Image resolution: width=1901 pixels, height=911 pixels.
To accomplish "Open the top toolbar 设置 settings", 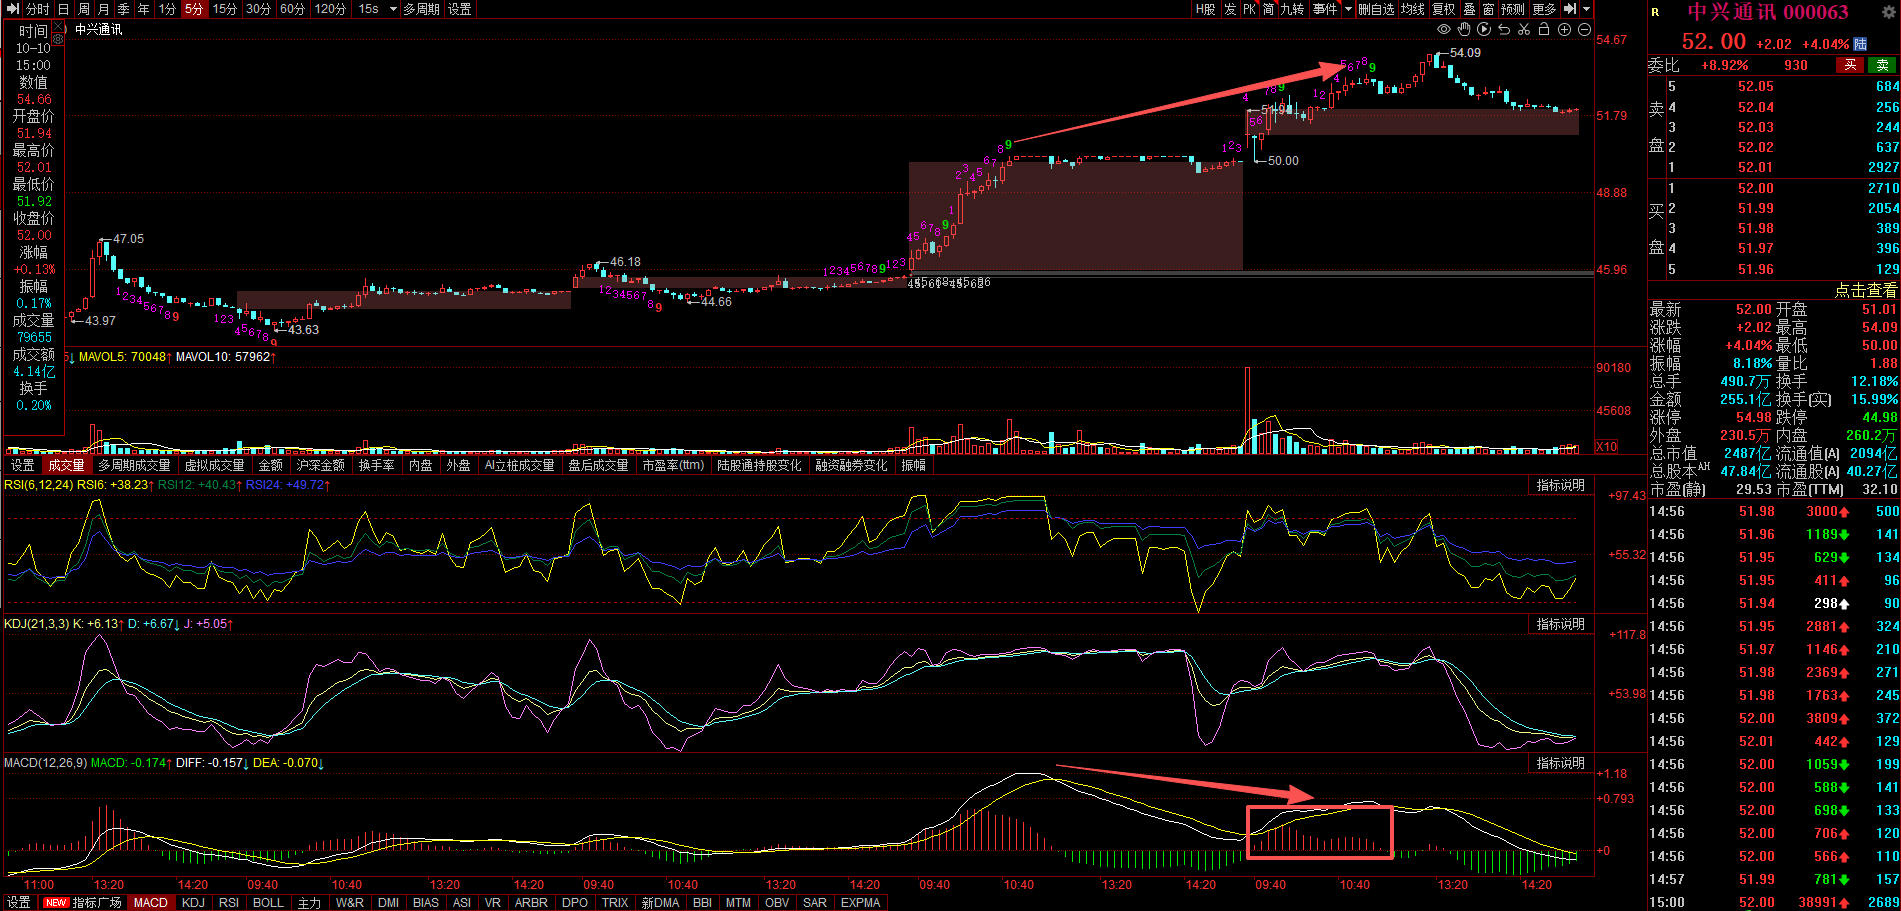I will click(460, 9).
